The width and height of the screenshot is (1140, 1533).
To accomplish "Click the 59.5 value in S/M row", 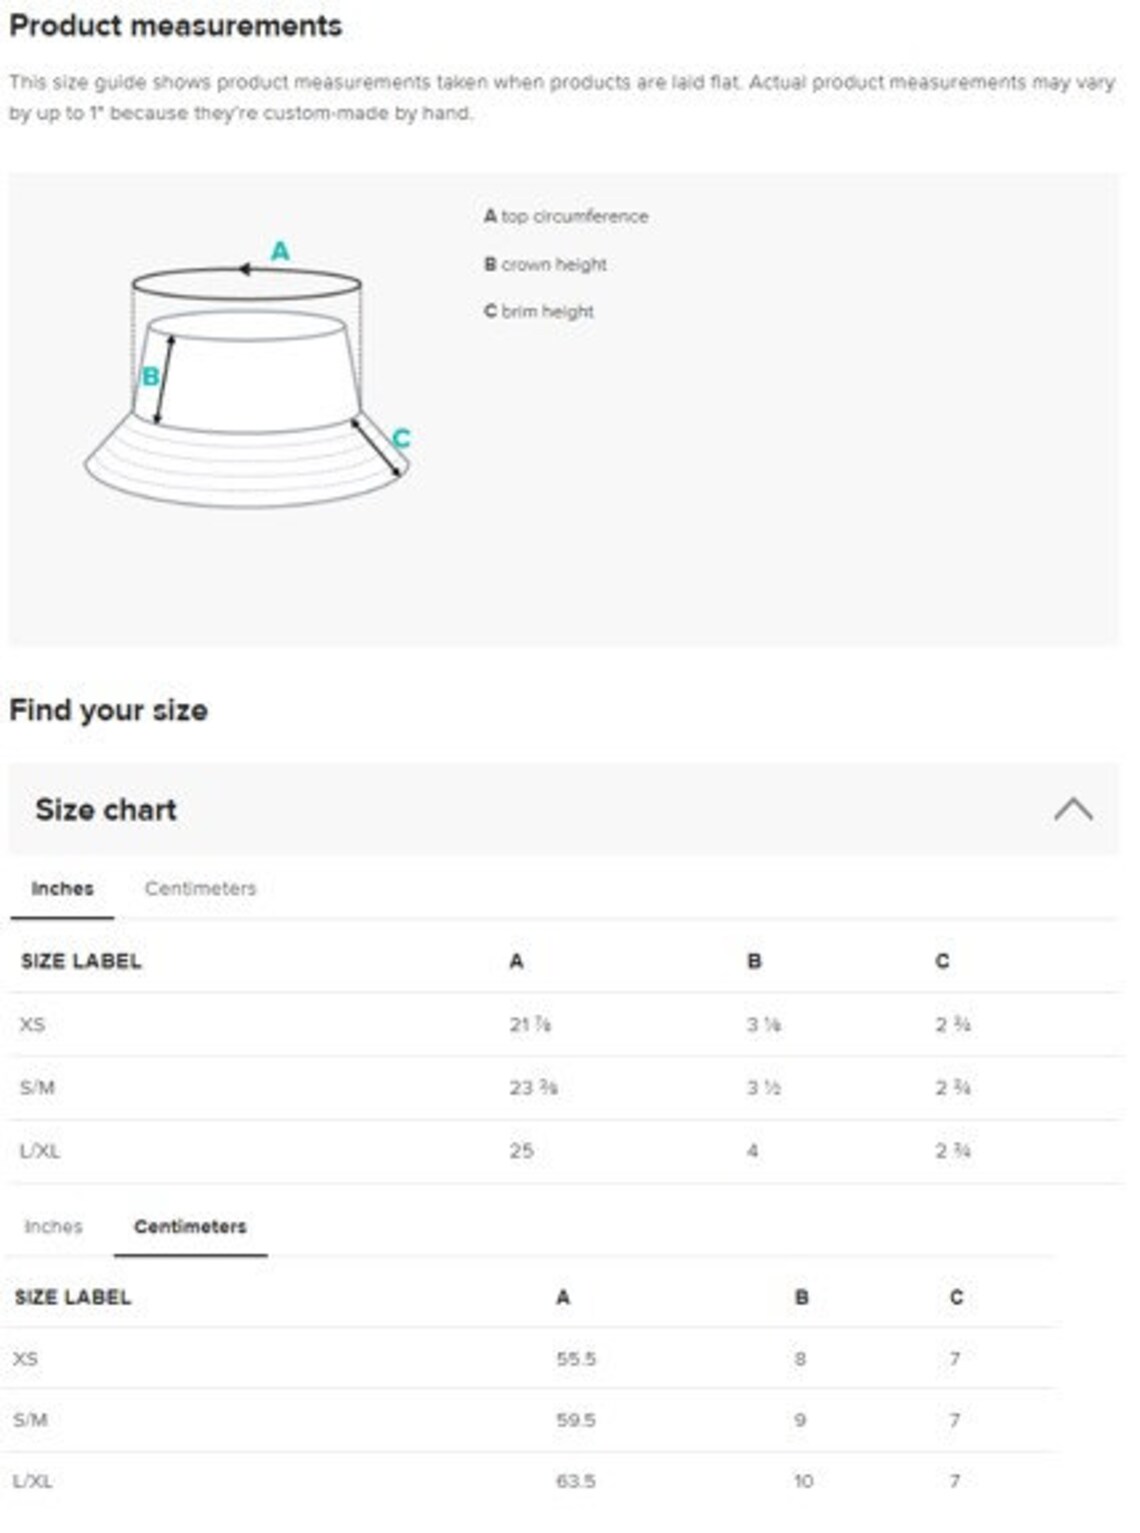I will 576,1420.
